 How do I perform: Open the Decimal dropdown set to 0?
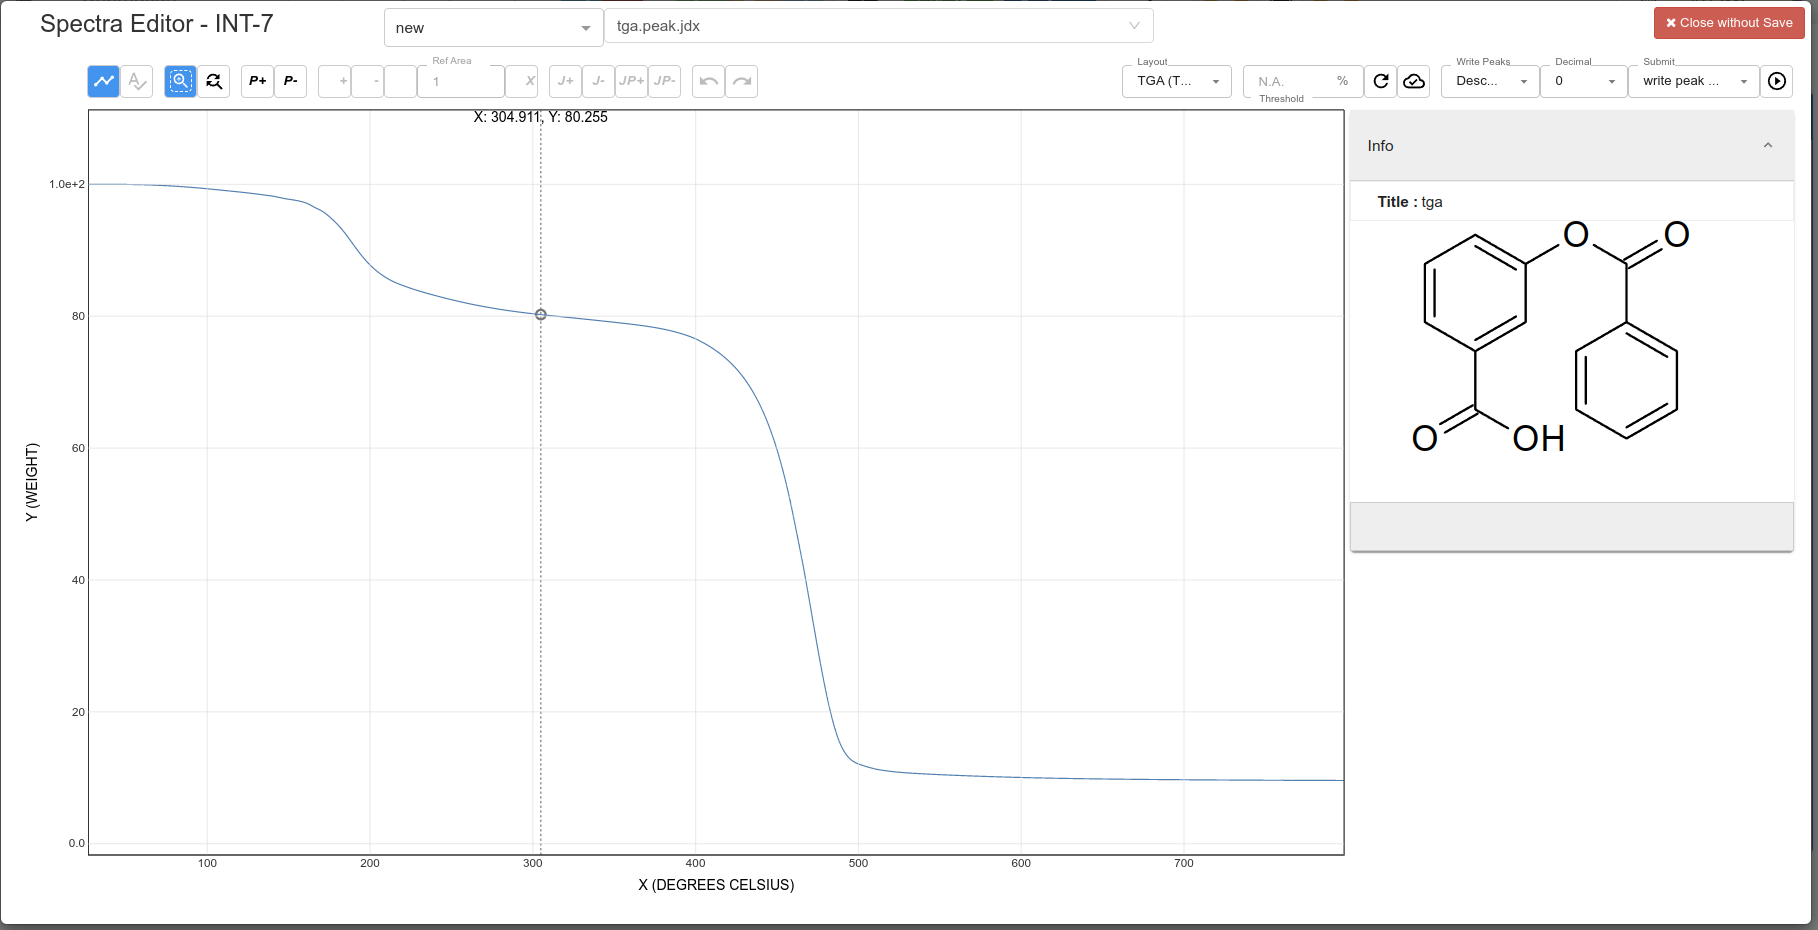pos(1584,81)
